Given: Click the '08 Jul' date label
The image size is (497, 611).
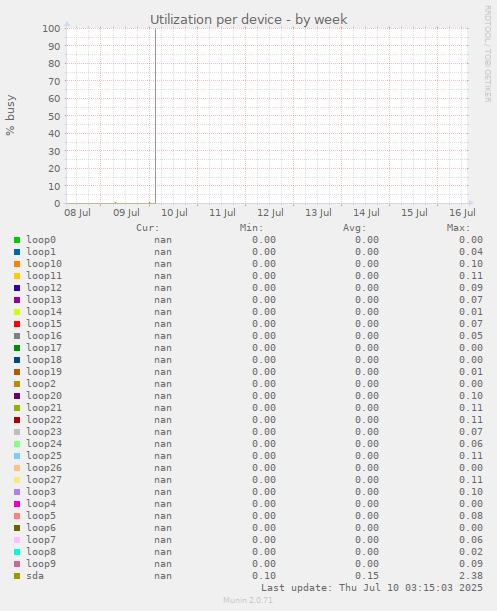Looking at the screenshot, I should 77,213.
